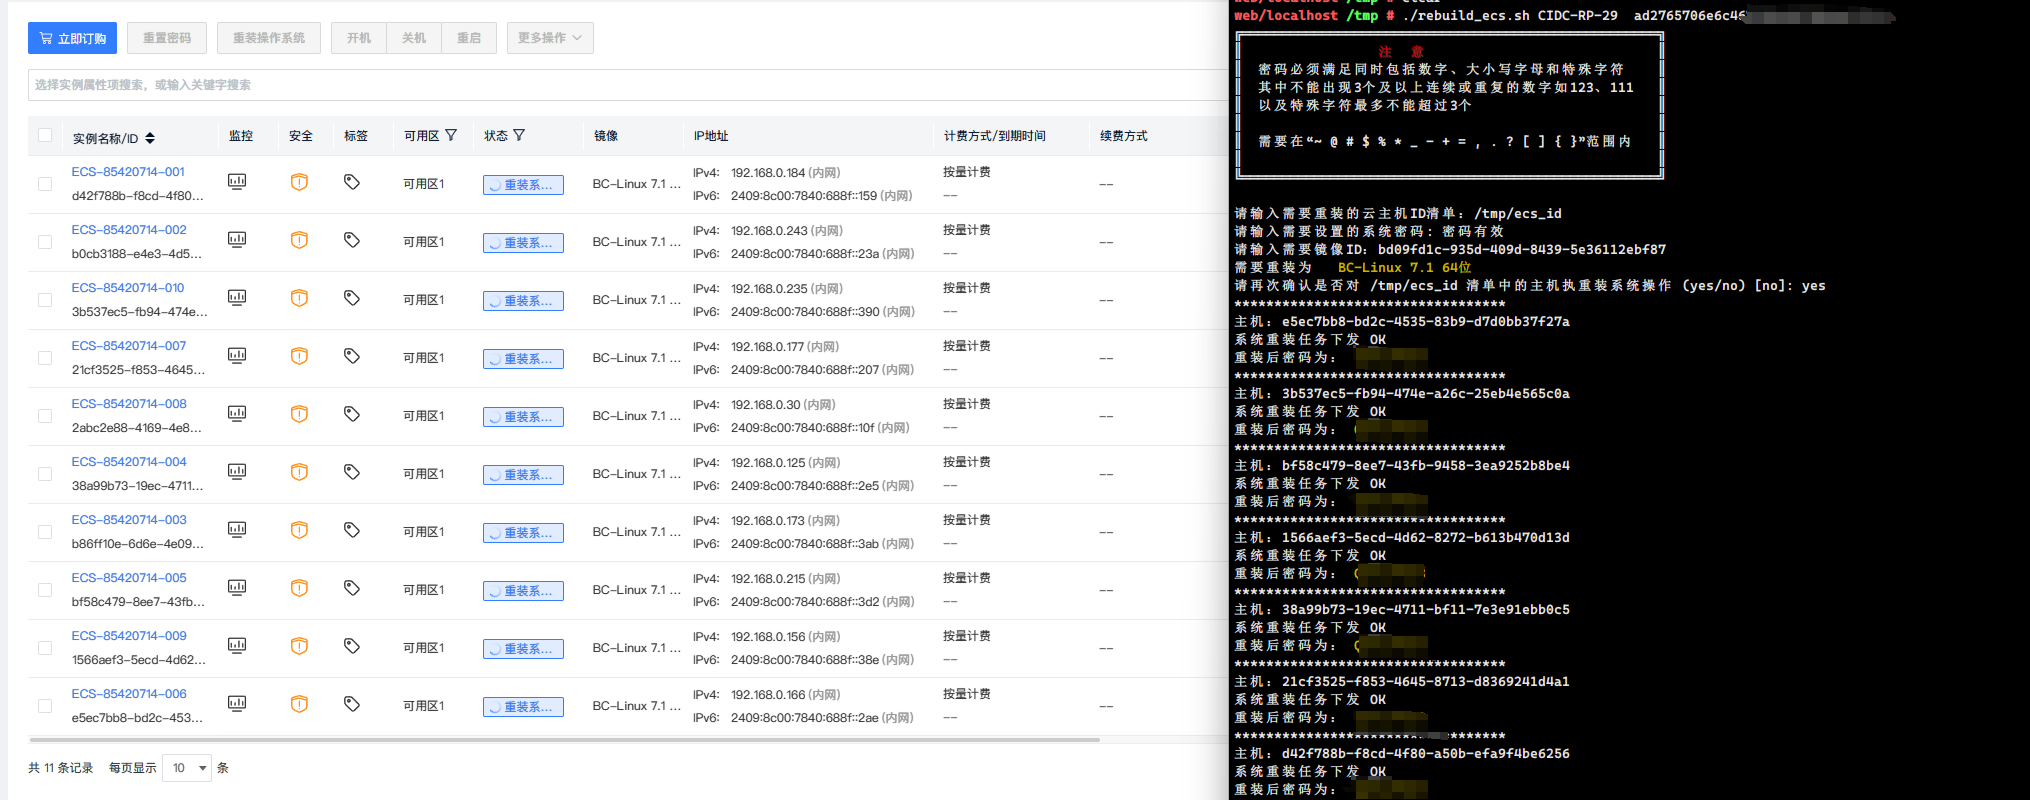Click 开机 power-on button

click(x=359, y=38)
